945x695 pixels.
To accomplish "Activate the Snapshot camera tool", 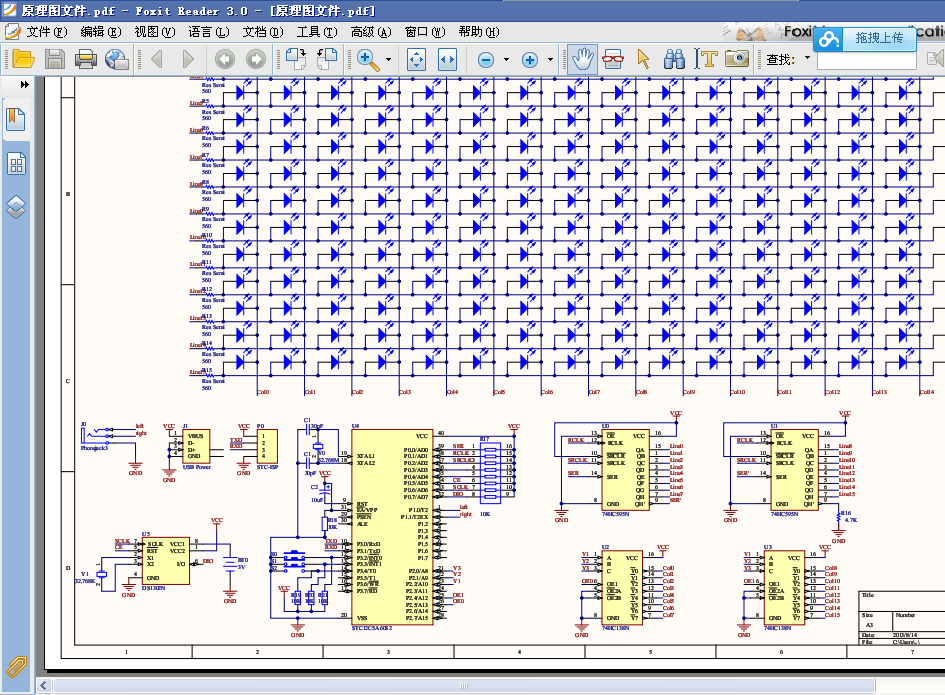I will point(737,59).
